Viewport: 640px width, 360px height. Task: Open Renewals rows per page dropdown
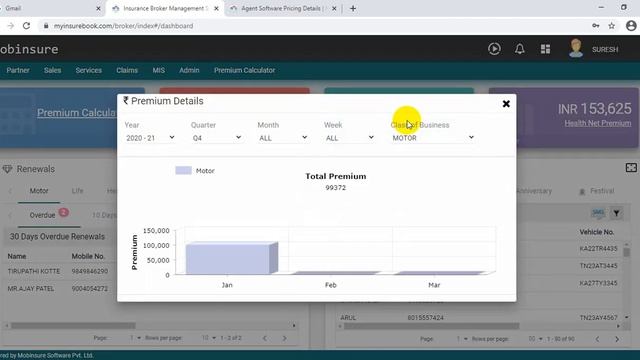pos(209,338)
